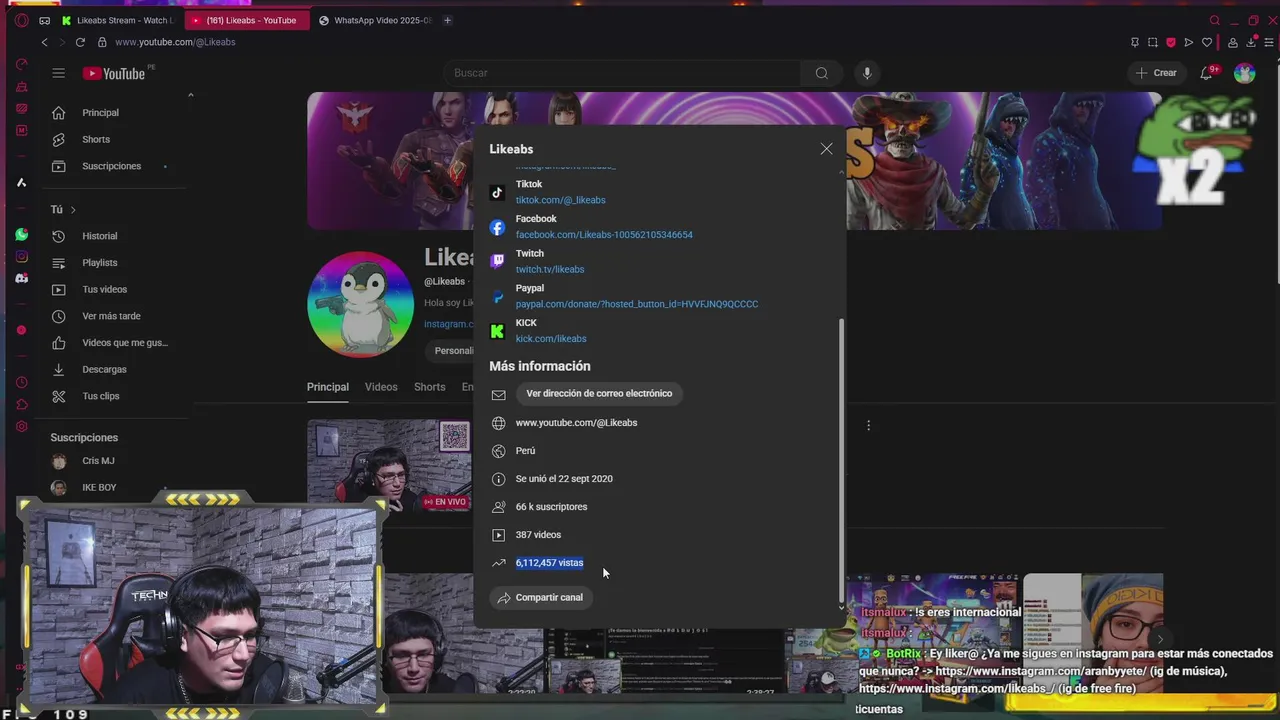Open Instagram in the Opera sidebar
This screenshot has width=1280, height=720.
(21, 256)
